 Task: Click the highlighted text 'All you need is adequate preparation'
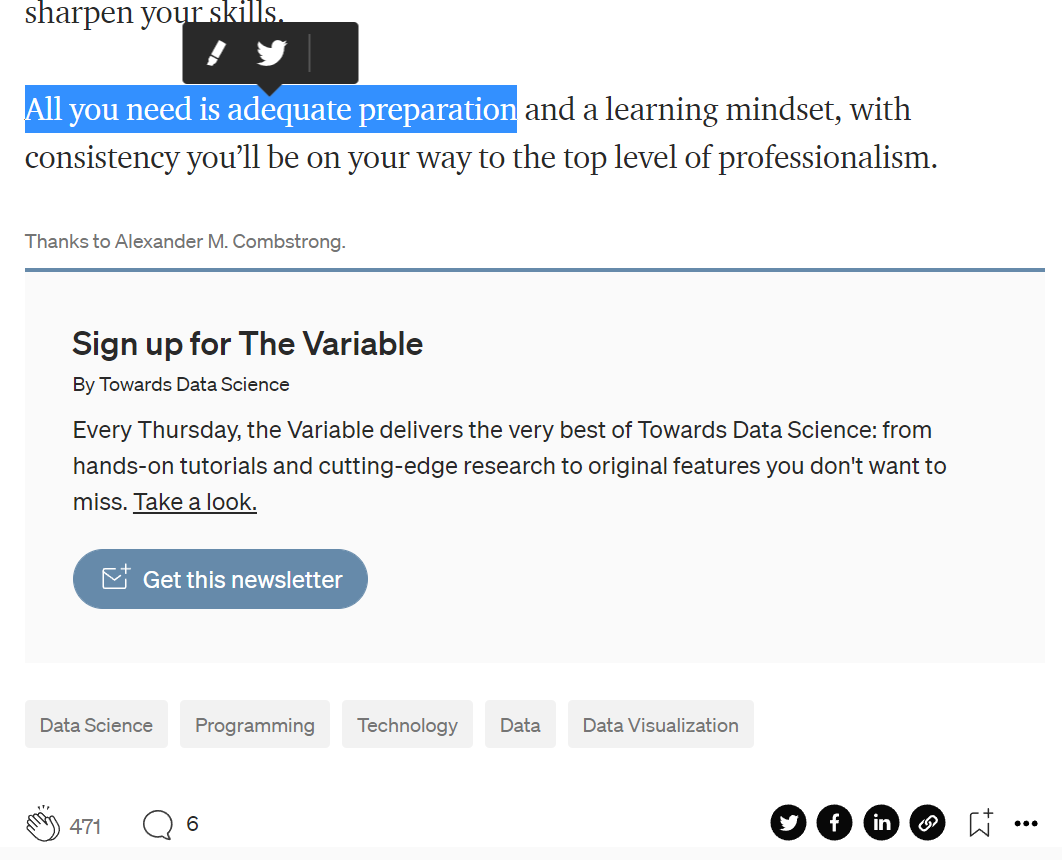click(x=270, y=109)
